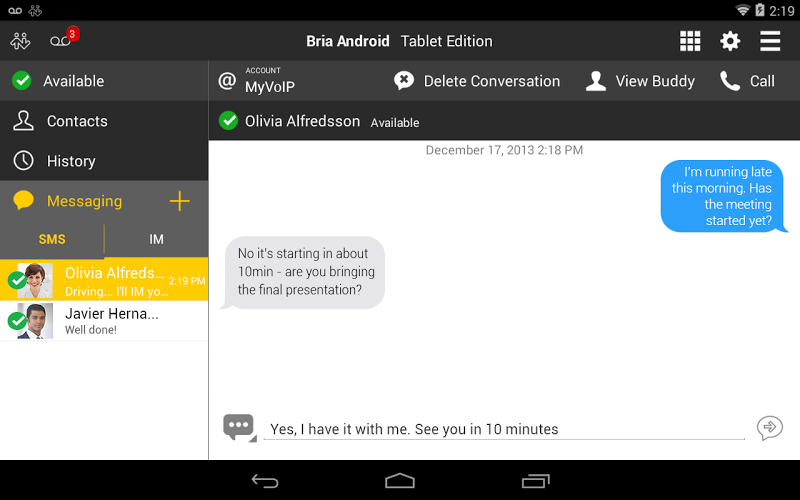The image size is (800, 500).
Task: Click the Delete Conversation X bubble icon
Action: coord(404,81)
